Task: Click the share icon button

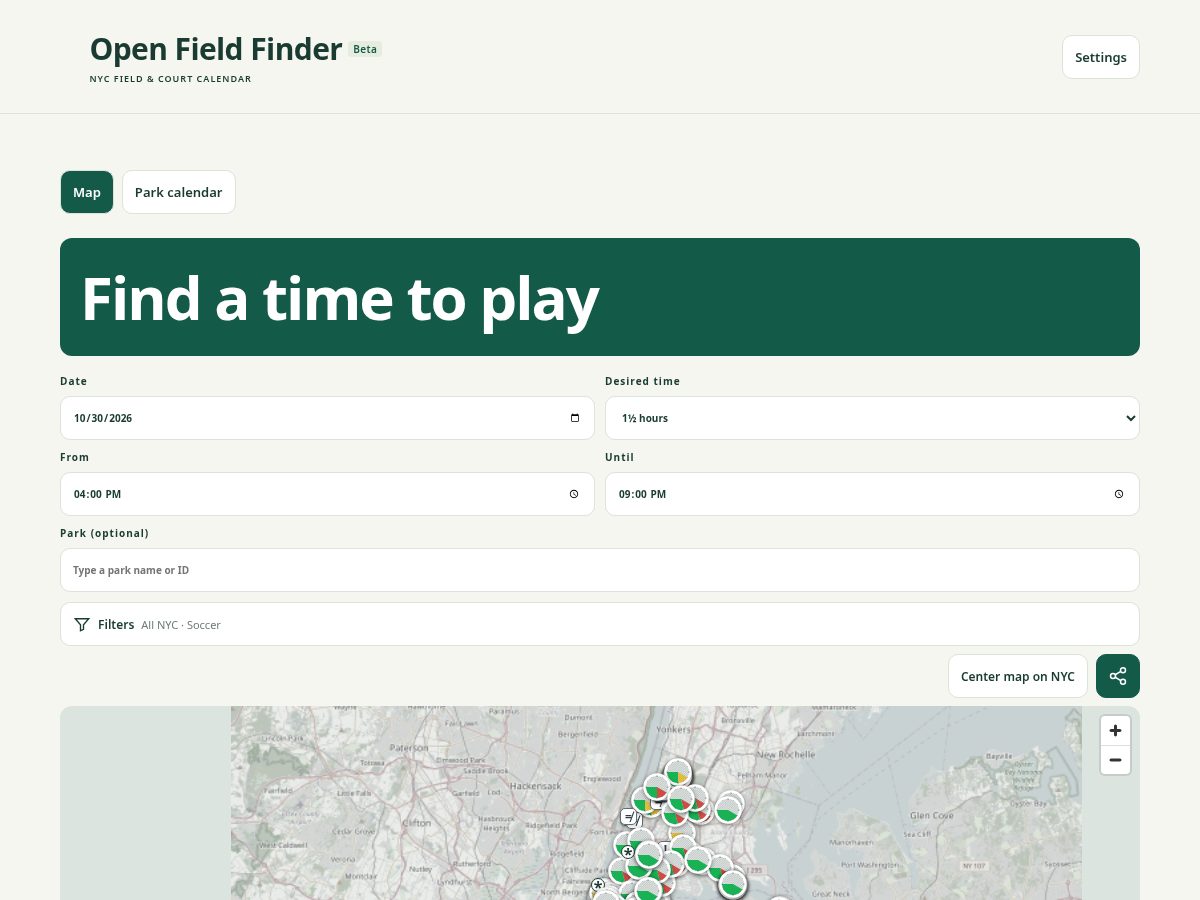Action: tap(1118, 676)
